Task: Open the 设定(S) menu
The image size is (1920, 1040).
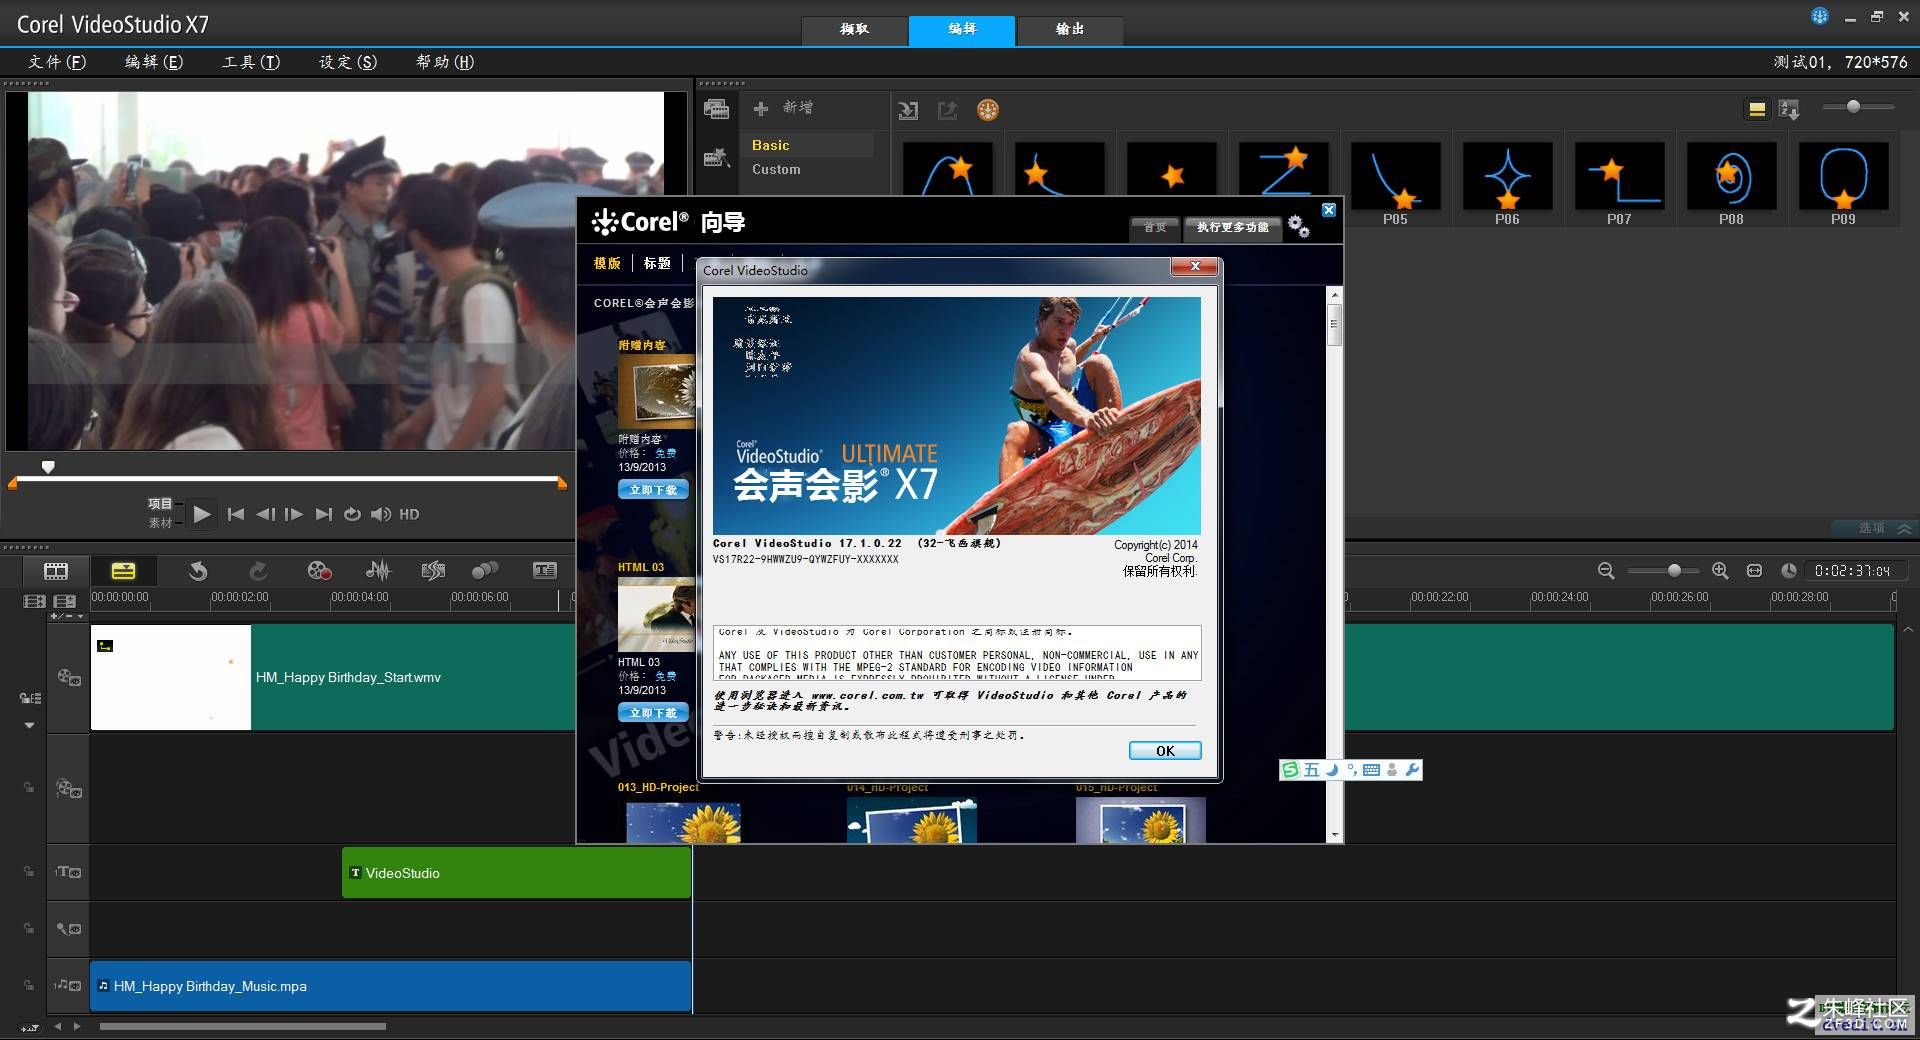Action: [x=348, y=62]
